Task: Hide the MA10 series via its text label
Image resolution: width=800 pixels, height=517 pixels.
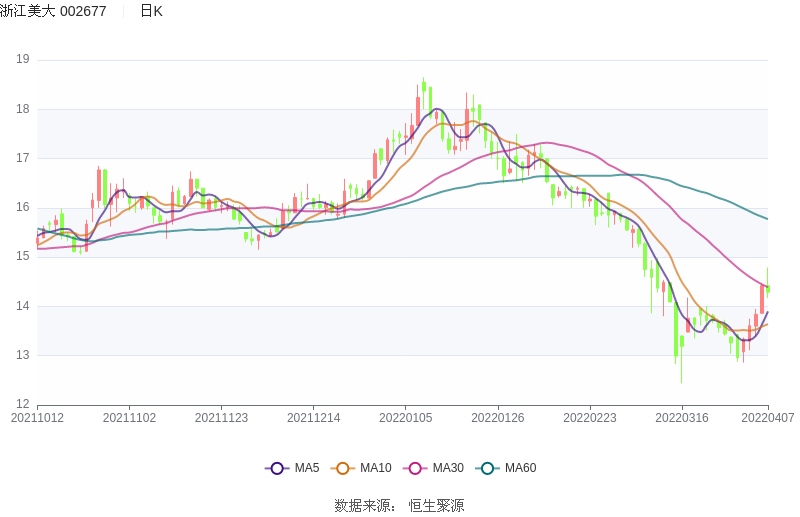Action: coord(376,468)
